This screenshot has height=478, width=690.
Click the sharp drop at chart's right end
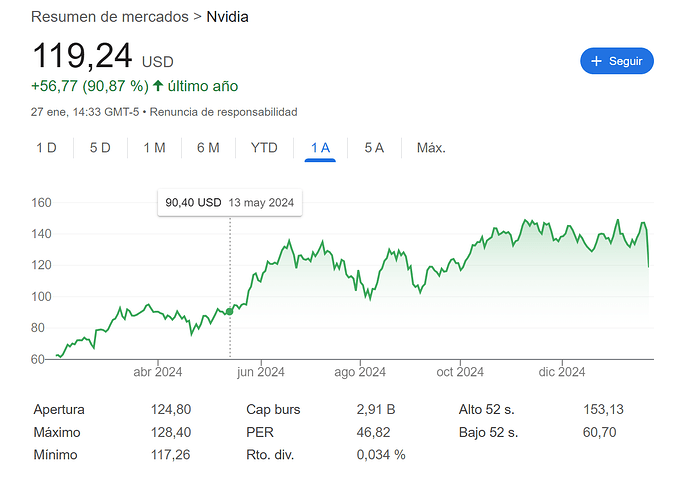650,250
